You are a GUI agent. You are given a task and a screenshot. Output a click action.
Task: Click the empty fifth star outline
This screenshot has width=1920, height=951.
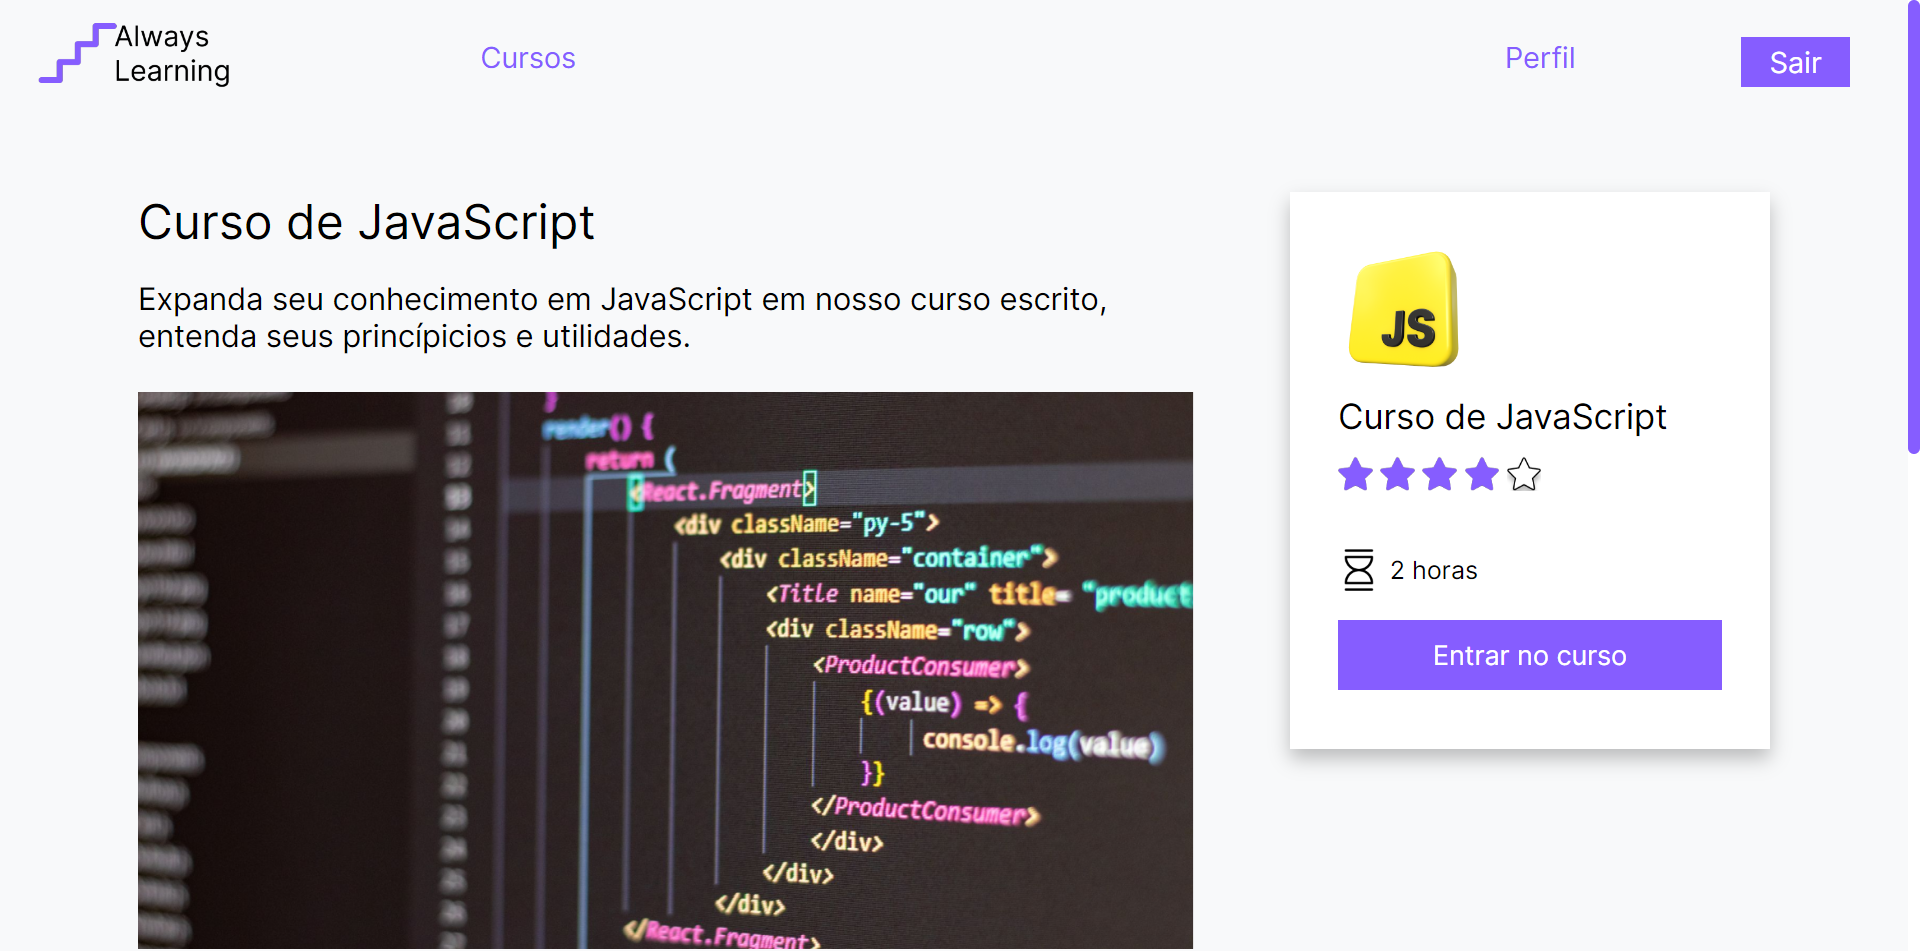click(1523, 475)
